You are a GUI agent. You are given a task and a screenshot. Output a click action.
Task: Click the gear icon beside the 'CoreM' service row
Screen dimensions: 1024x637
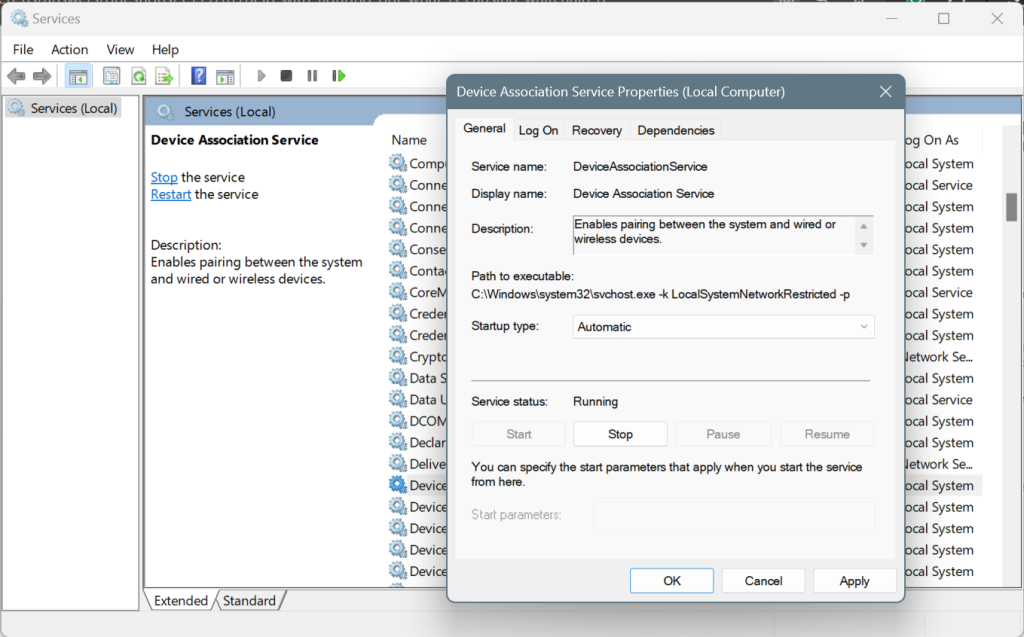pos(398,291)
